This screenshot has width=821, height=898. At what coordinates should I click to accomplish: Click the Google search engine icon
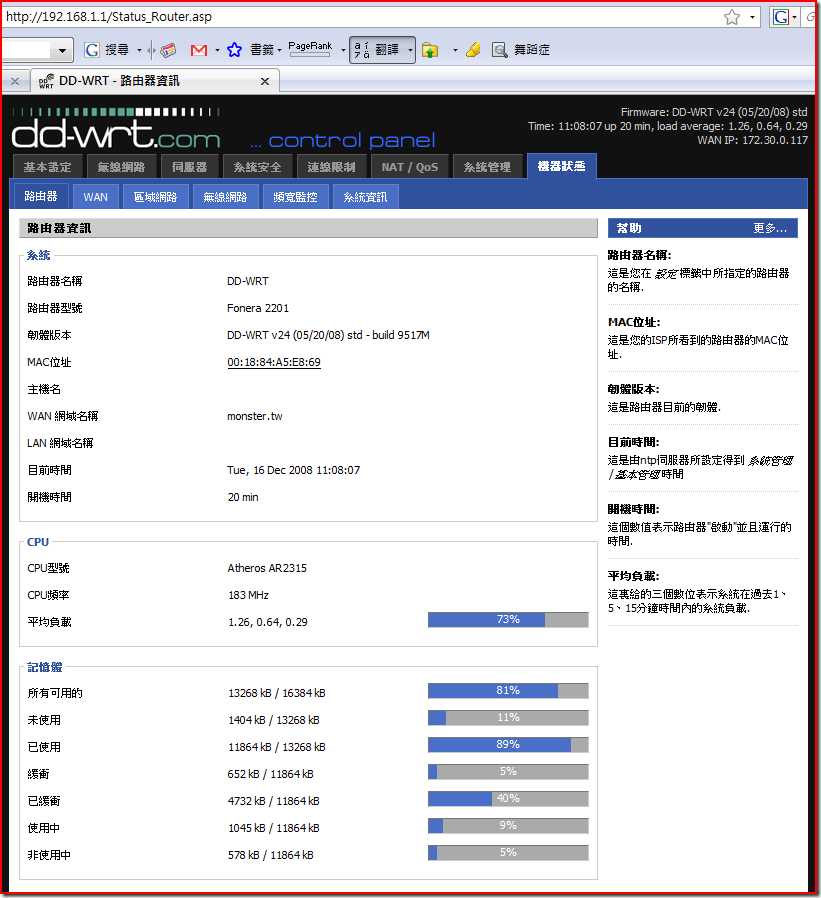(780, 17)
